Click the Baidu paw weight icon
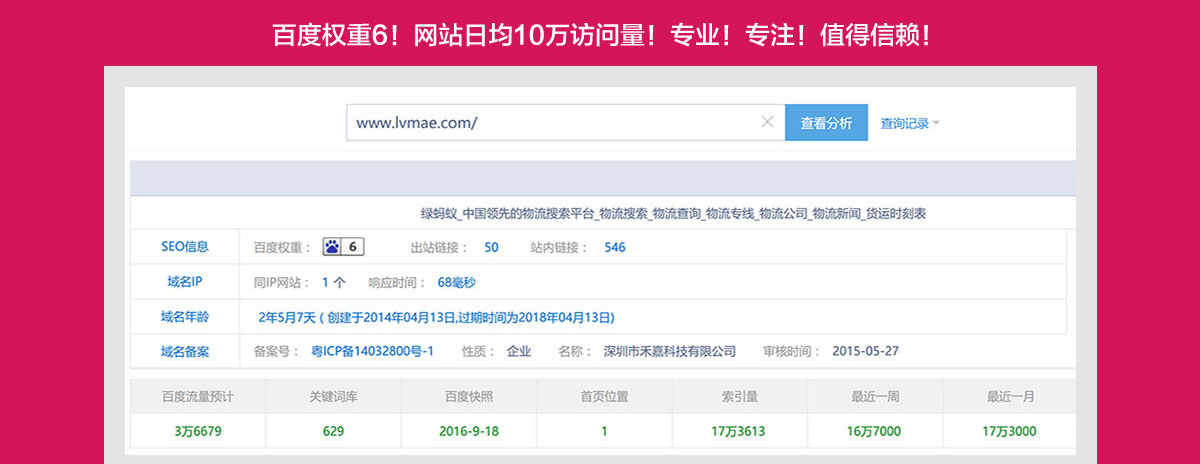This screenshot has width=1200, height=464. pyautogui.click(x=332, y=247)
